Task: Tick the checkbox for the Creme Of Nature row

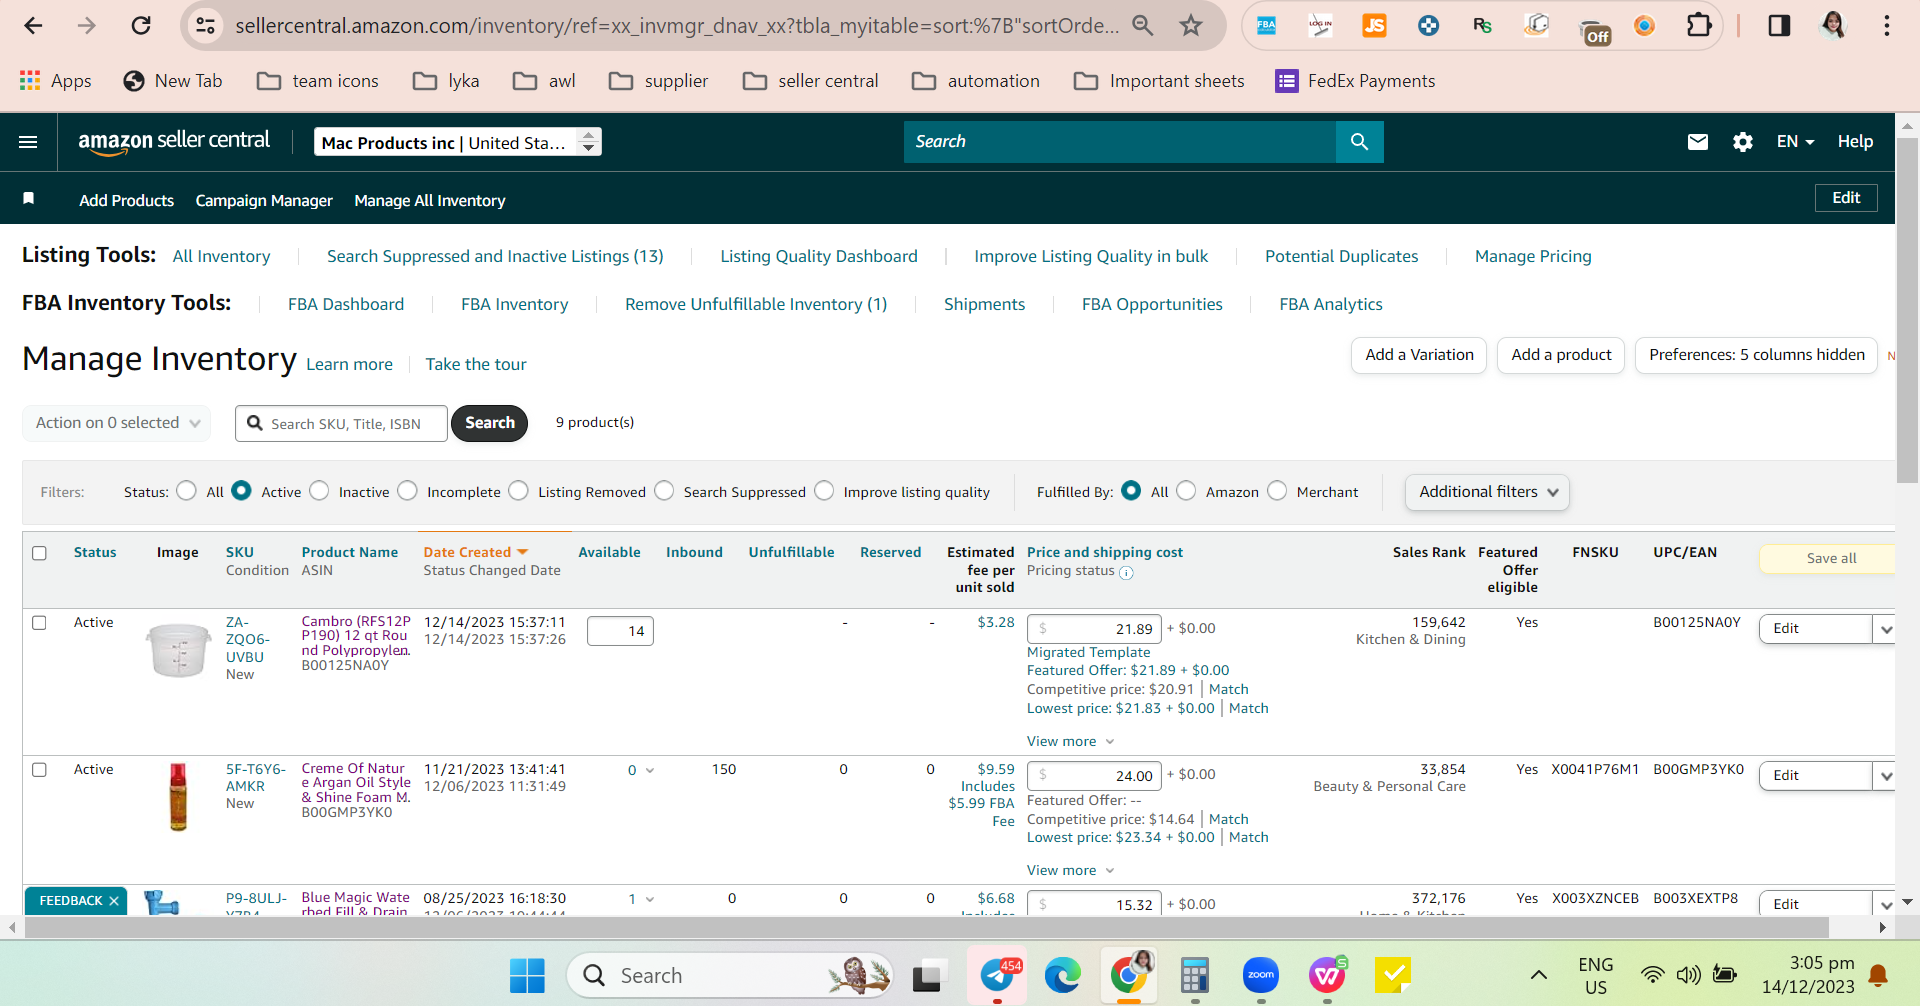Action: 40,770
